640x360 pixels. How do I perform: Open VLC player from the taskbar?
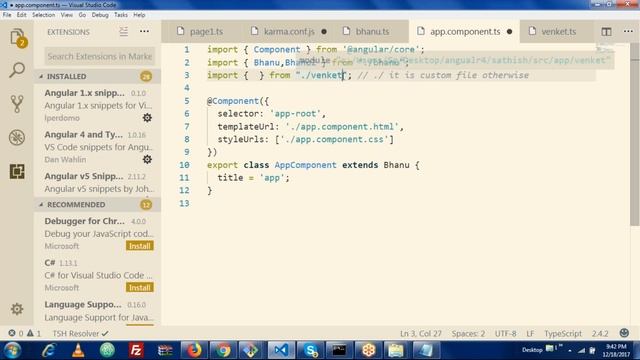[78, 350]
